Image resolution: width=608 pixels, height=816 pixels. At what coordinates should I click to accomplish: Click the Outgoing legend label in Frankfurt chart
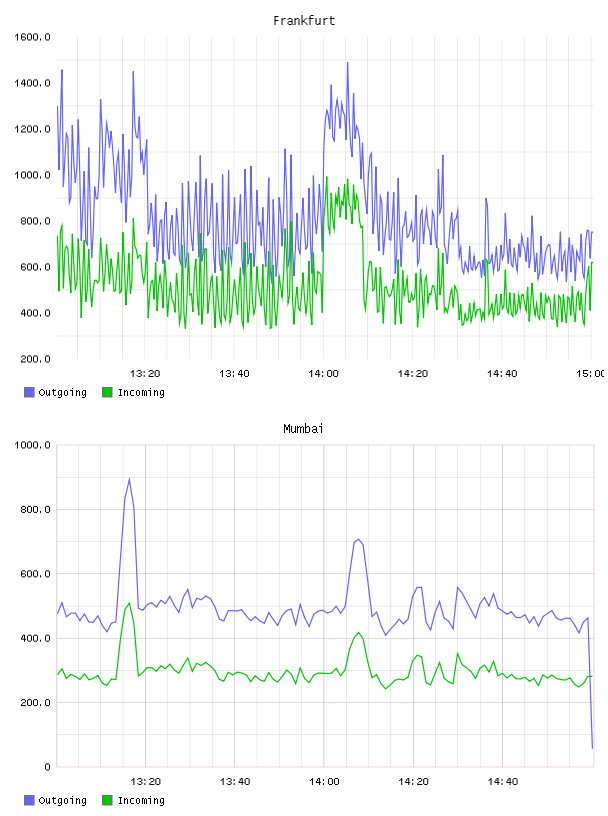62,393
